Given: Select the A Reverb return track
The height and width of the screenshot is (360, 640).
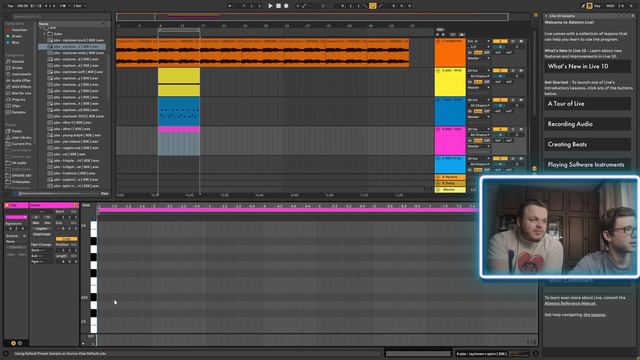Looking at the screenshot, I should pyautogui.click(x=450, y=177).
